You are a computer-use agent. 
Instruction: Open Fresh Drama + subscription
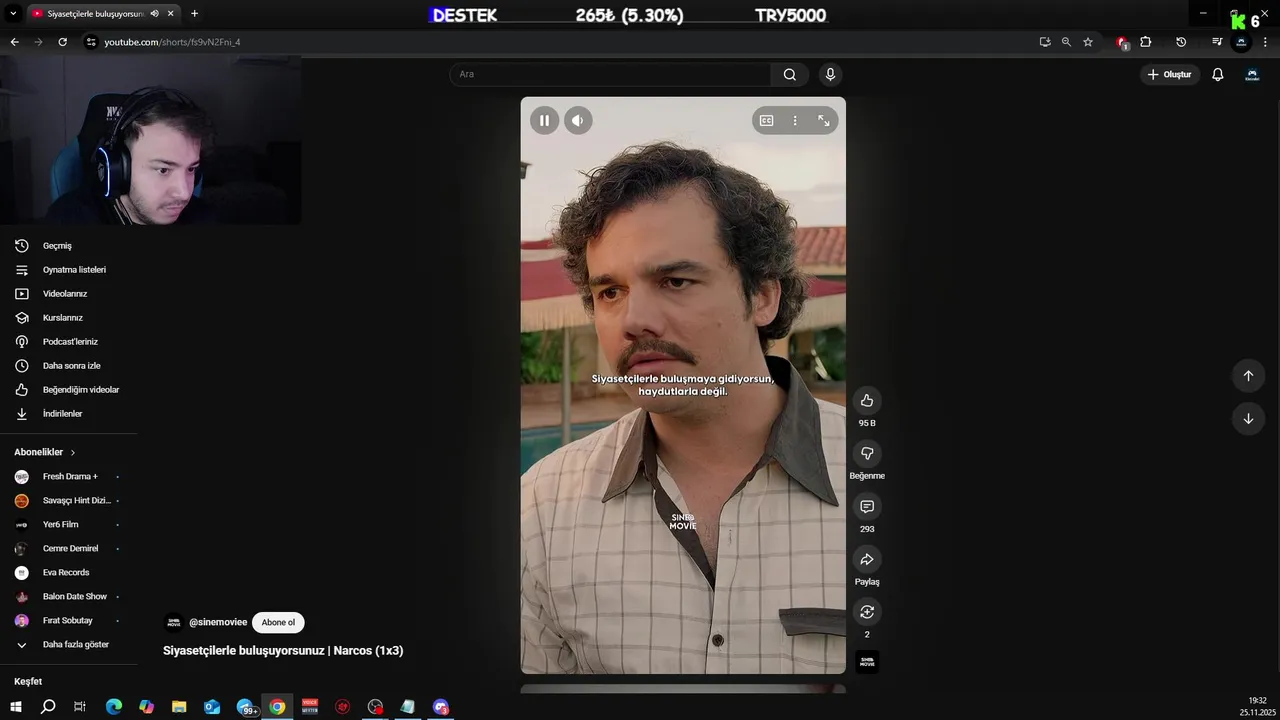69,477
